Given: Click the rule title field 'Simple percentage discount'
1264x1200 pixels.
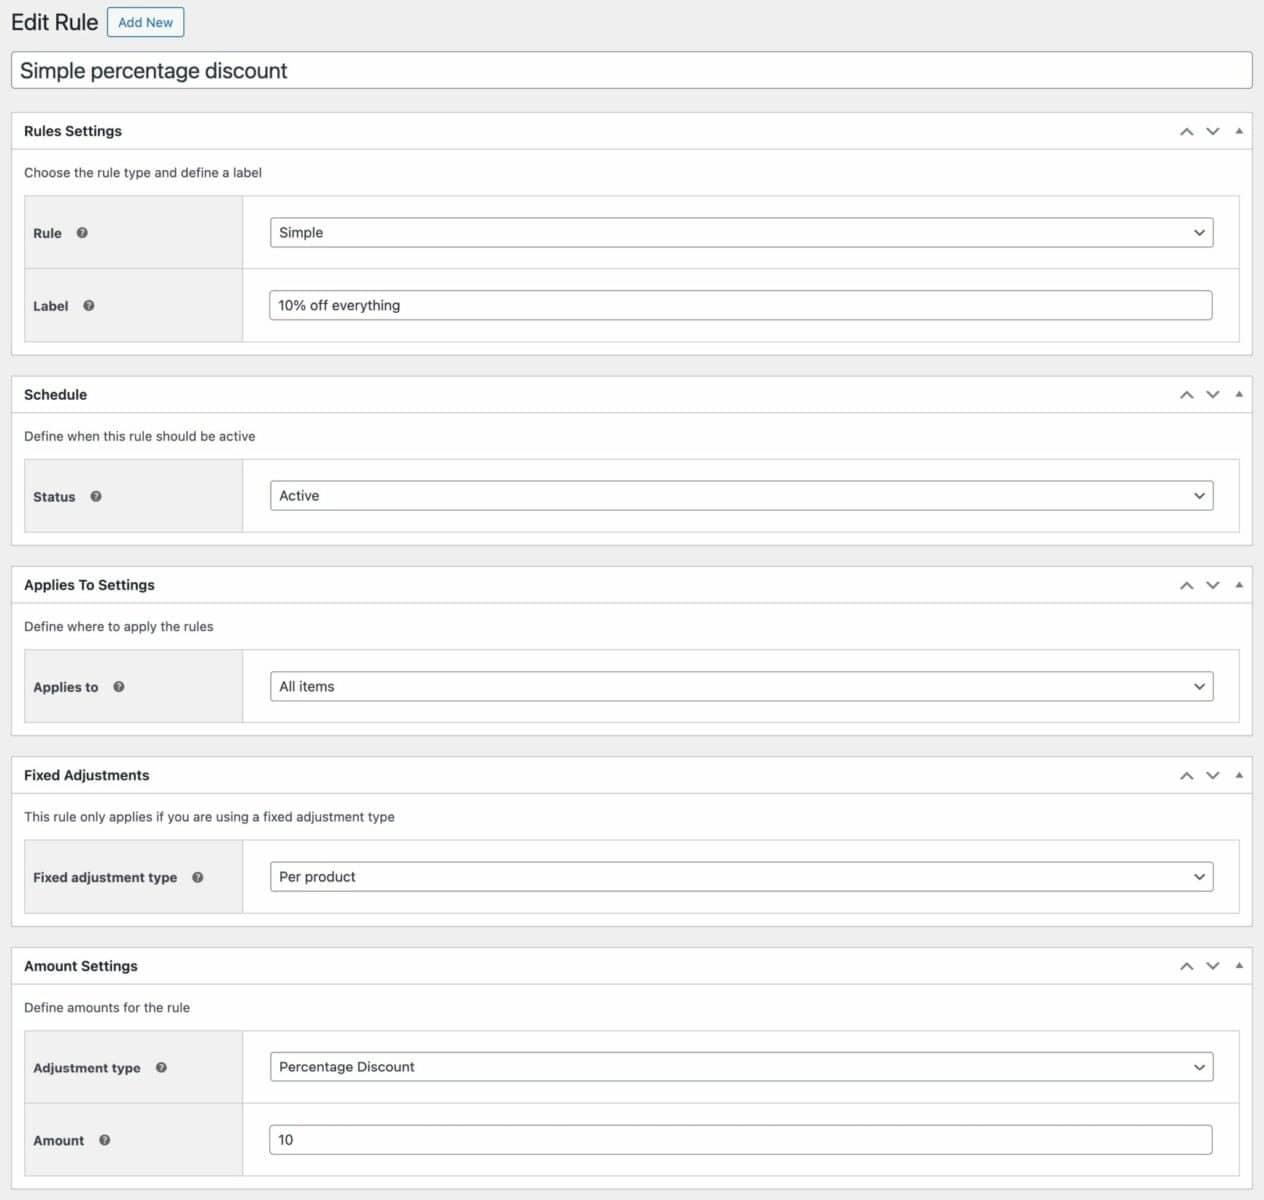Looking at the screenshot, I should [x=631, y=70].
